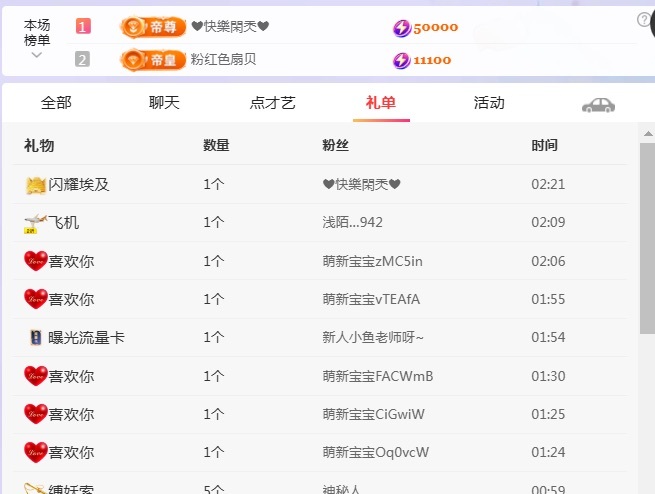Click the gray car icon tab

[x=598, y=105]
